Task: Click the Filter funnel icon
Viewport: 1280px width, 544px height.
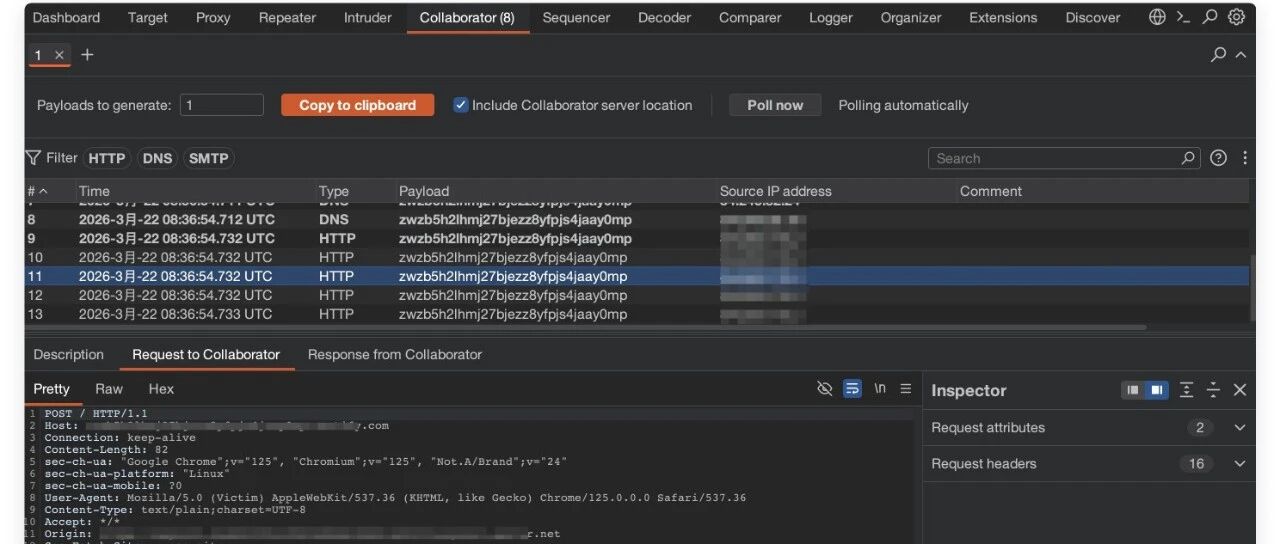Action: (34, 158)
